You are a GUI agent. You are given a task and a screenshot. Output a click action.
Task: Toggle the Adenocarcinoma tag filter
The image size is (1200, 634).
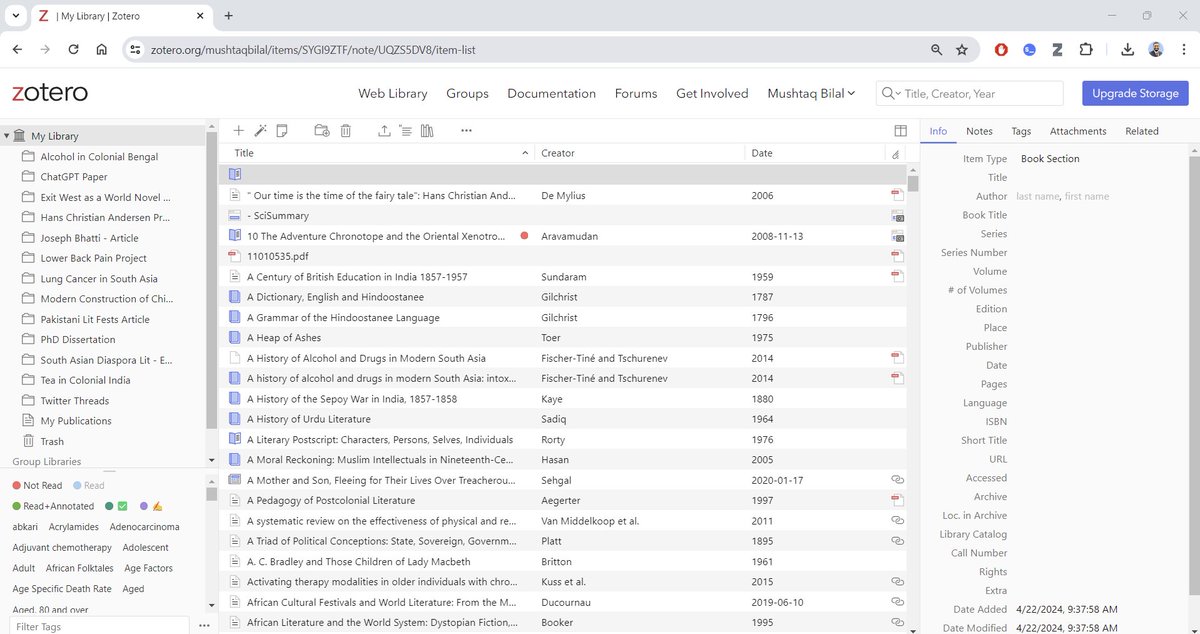[x=145, y=527]
